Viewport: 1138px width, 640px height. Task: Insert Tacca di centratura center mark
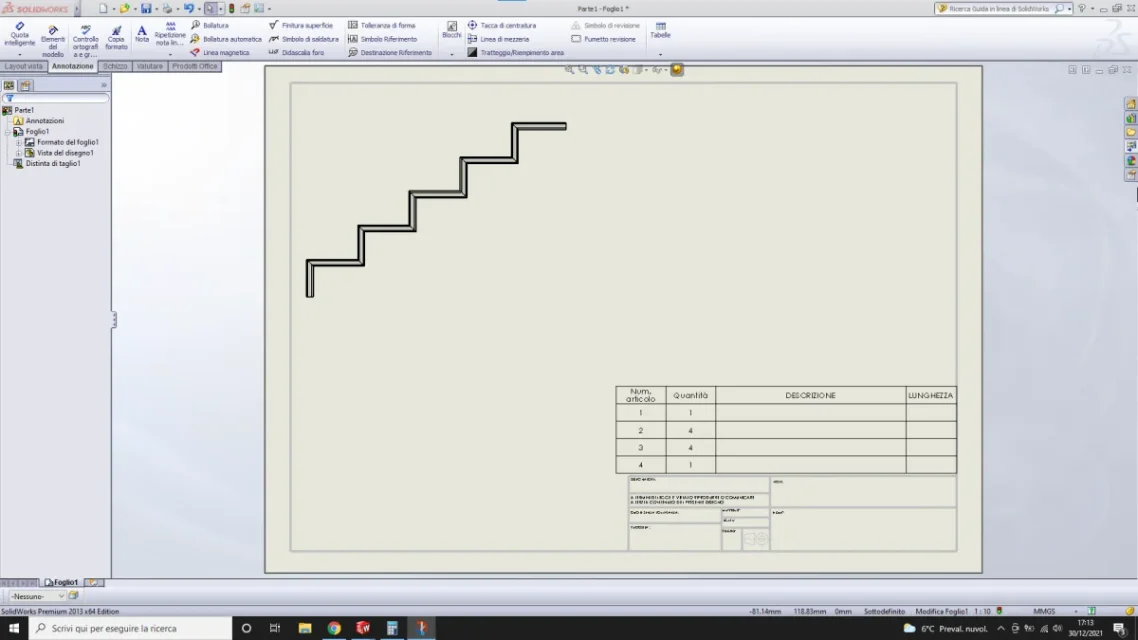502,25
